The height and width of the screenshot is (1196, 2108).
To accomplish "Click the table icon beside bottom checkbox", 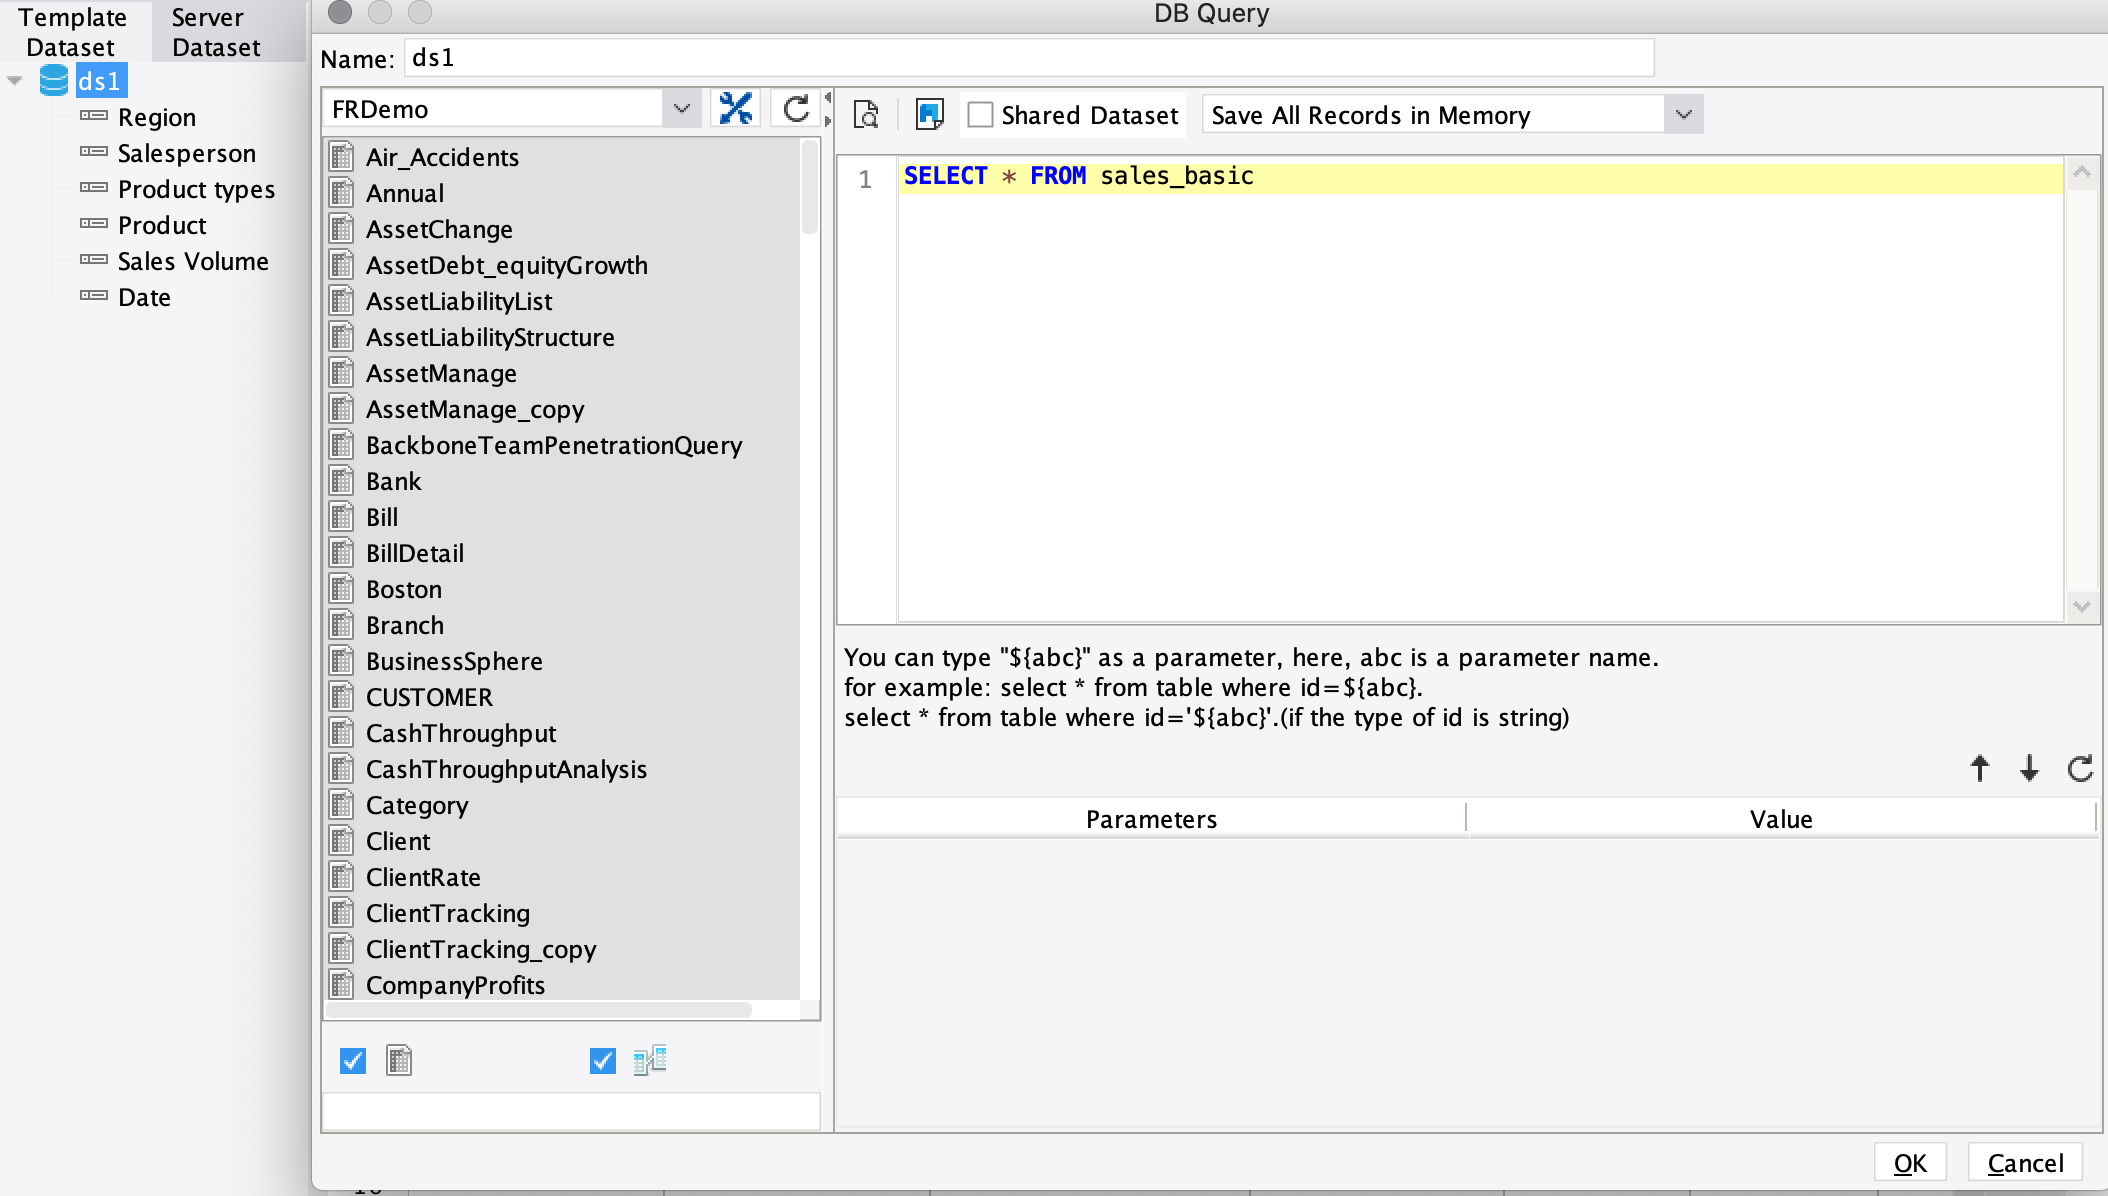I will tap(399, 1060).
